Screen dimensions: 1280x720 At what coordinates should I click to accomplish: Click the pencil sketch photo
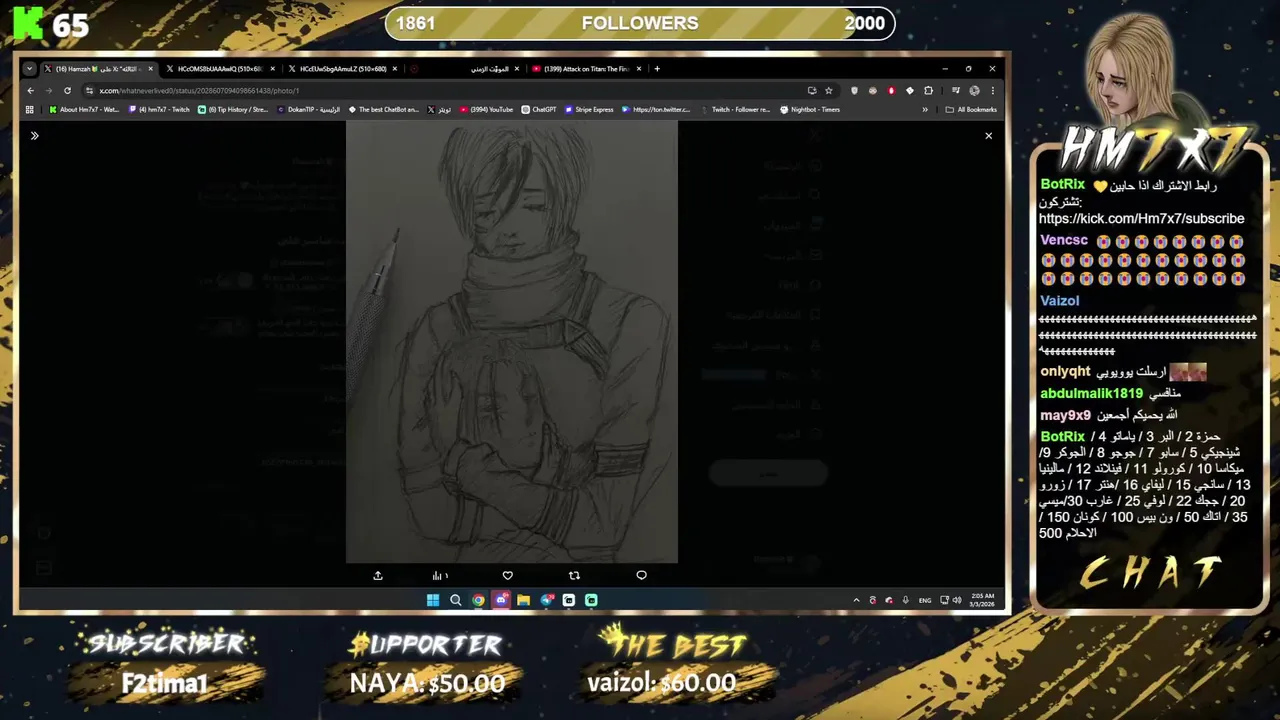click(x=512, y=343)
